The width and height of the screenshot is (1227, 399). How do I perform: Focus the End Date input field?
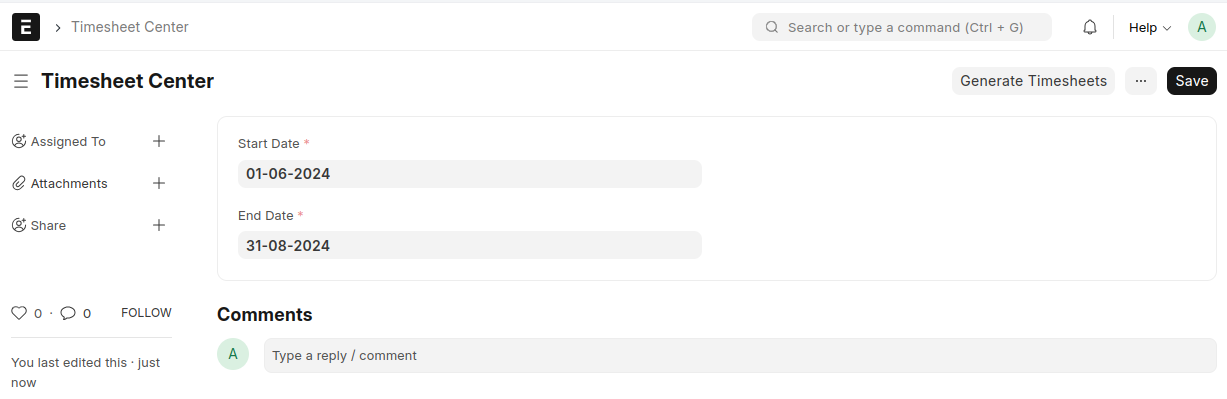[x=470, y=245]
